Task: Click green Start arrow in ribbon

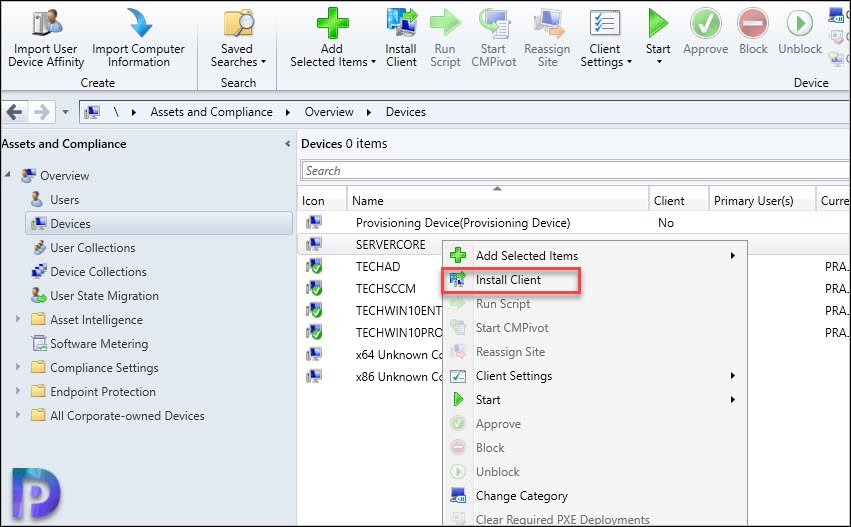Action: click(x=658, y=23)
